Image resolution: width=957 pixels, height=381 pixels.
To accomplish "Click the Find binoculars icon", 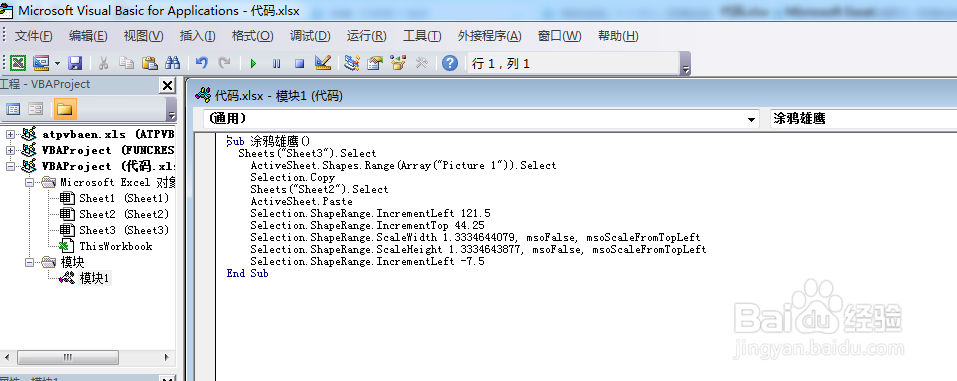I will pyautogui.click(x=173, y=63).
